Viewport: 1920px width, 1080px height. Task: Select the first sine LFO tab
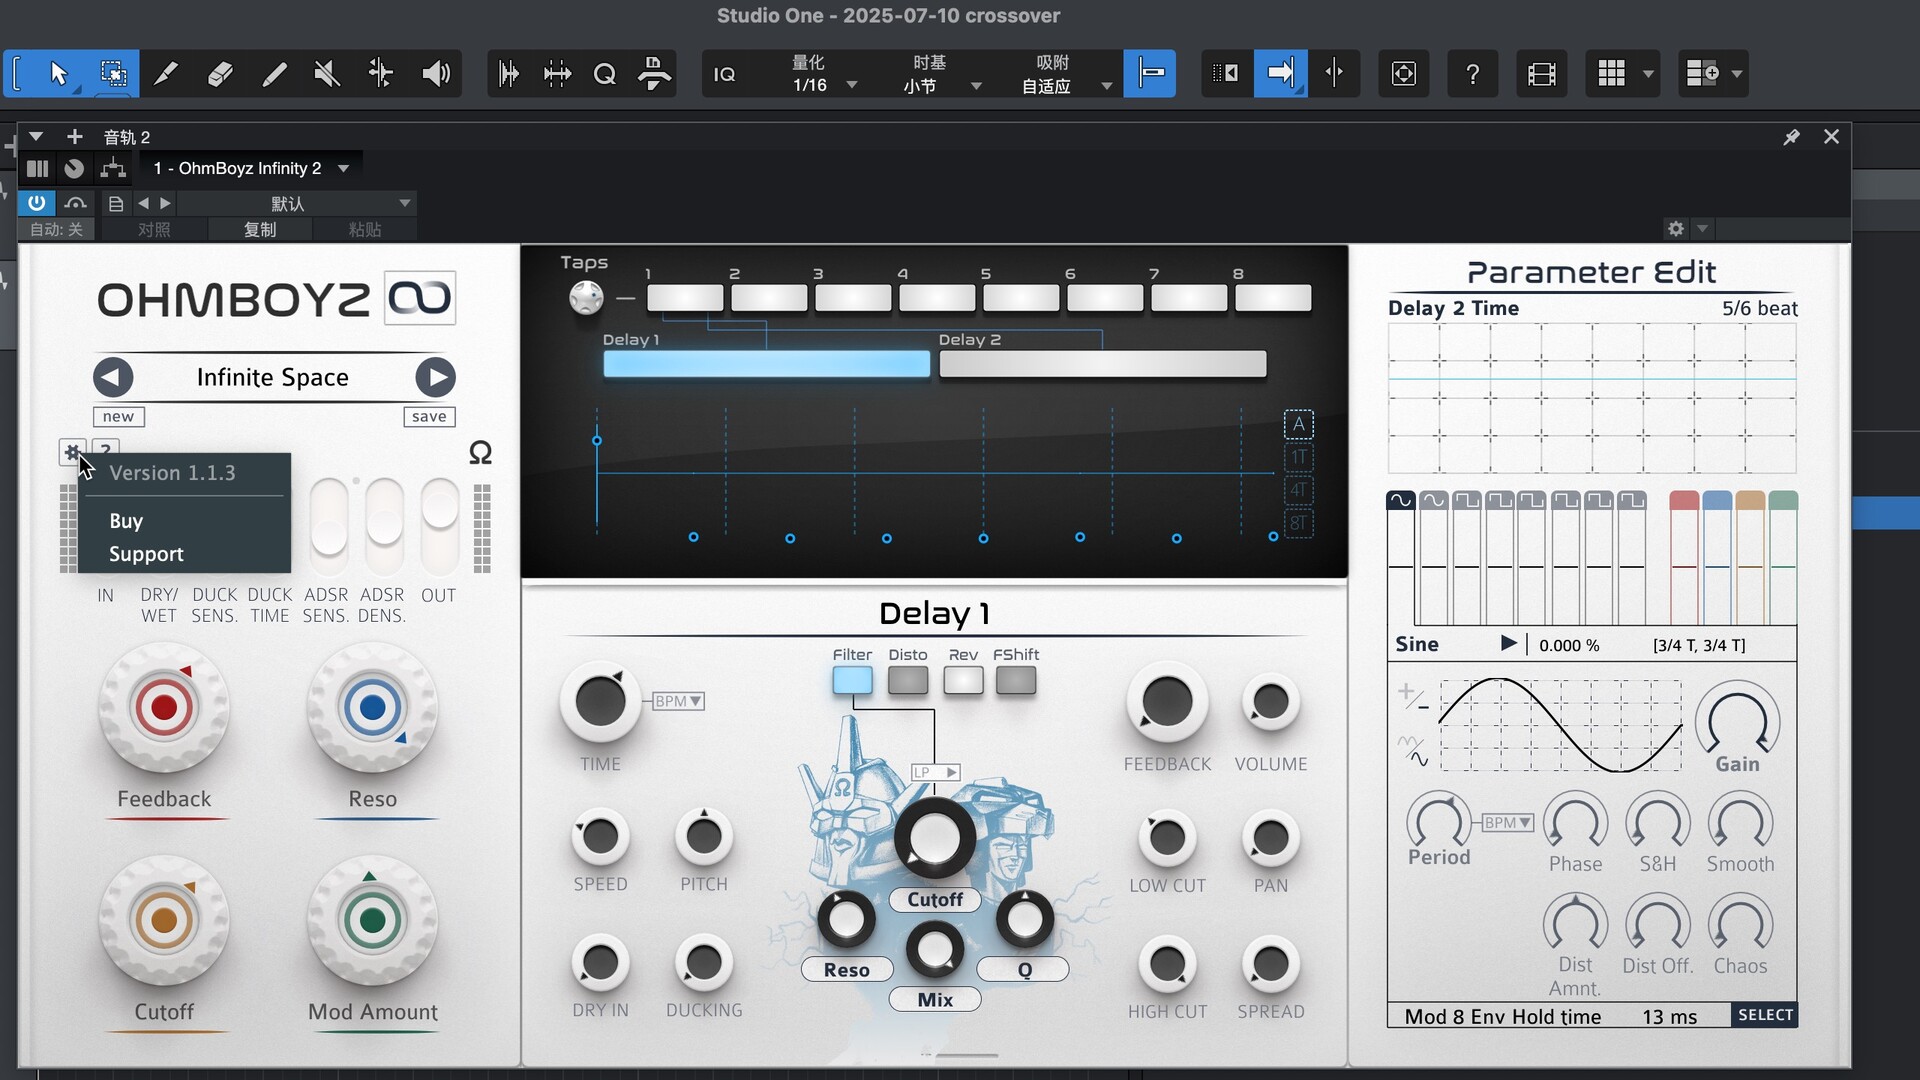1400,500
